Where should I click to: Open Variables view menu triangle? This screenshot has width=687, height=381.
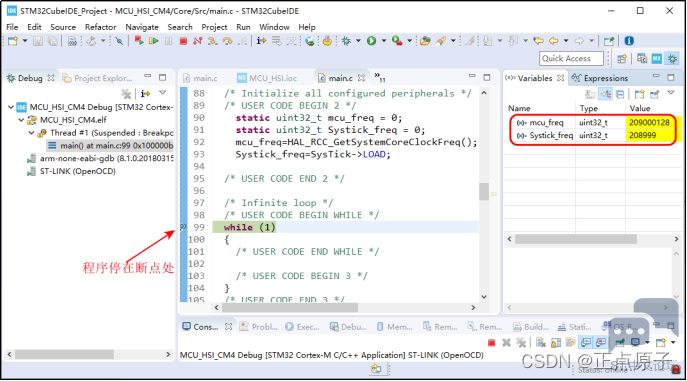(x=671, y=93)
